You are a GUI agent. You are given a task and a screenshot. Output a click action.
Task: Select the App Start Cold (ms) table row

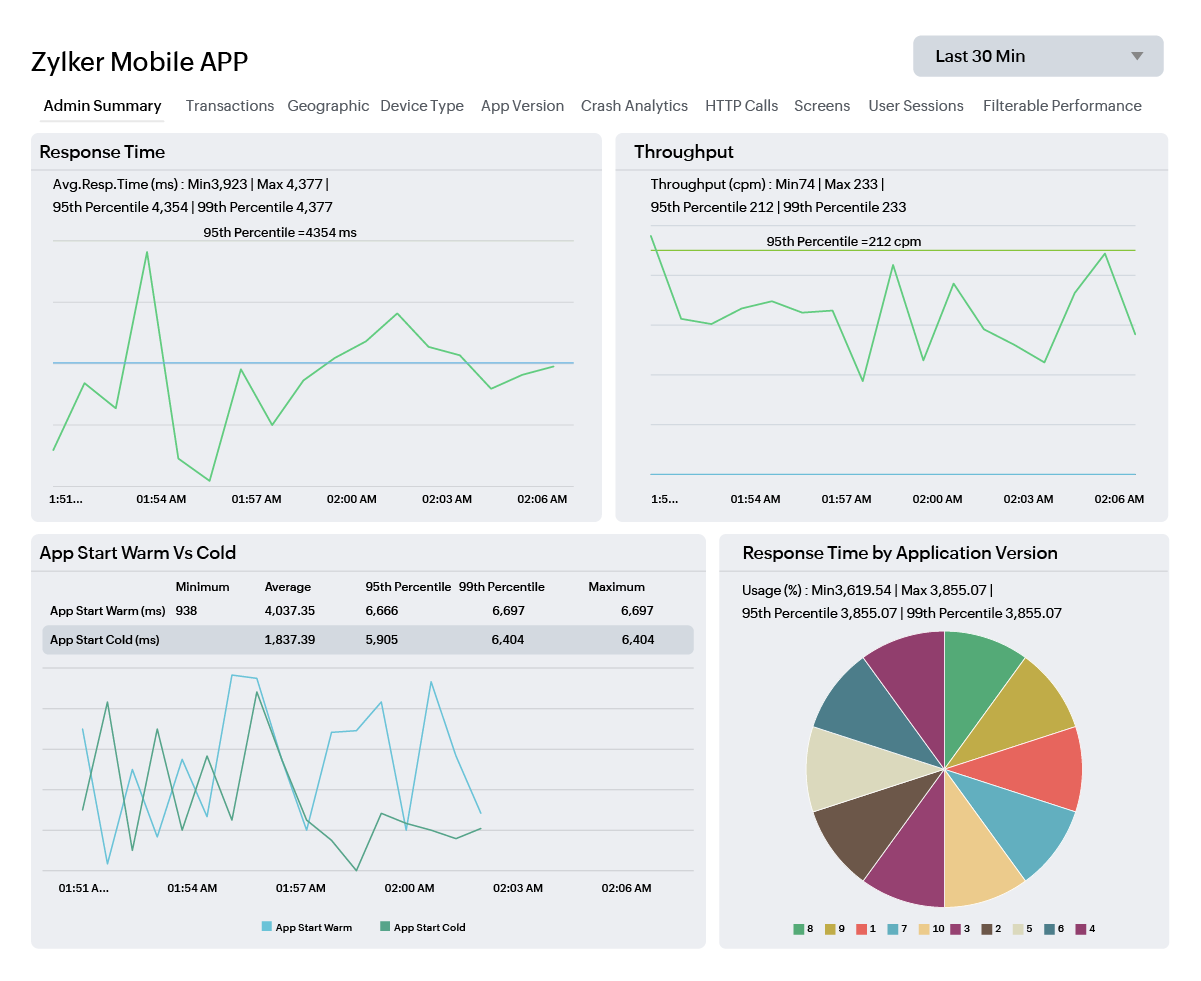(x=368, y=640)
